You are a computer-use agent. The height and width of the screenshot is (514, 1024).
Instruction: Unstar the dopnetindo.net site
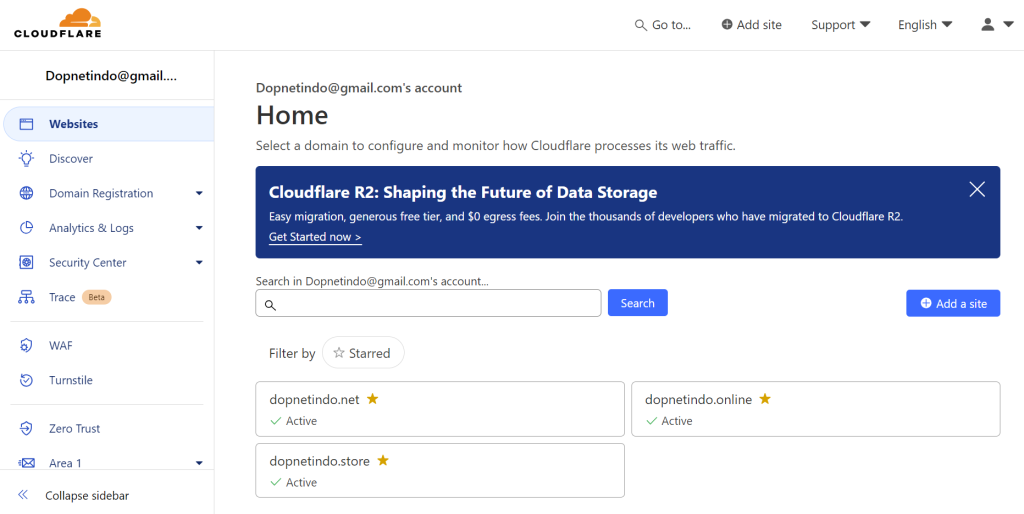click(372, 398)
